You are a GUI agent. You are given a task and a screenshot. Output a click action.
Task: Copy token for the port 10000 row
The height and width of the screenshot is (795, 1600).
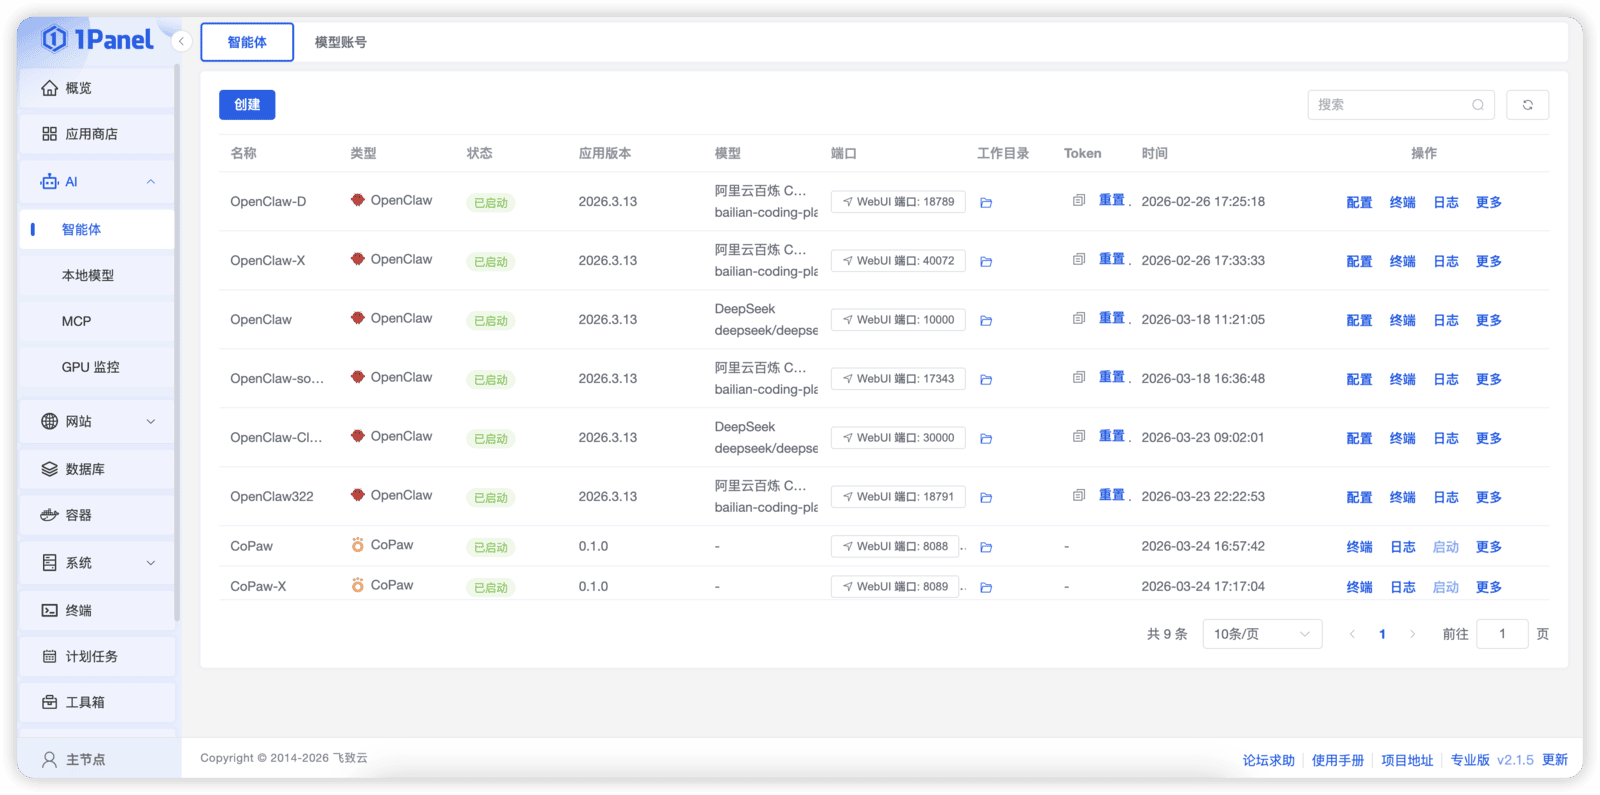click(x=1079, y=318)
